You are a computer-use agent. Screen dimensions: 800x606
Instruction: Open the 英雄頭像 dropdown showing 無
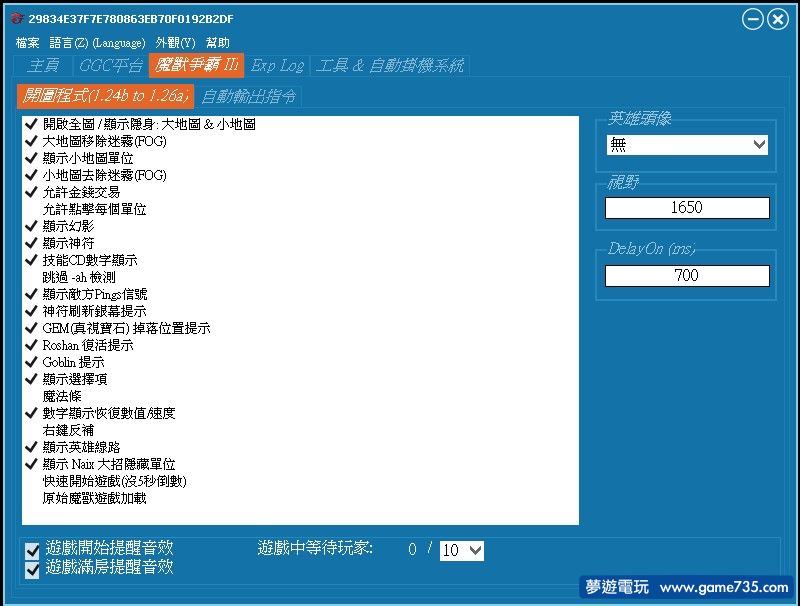pos(687,145)
